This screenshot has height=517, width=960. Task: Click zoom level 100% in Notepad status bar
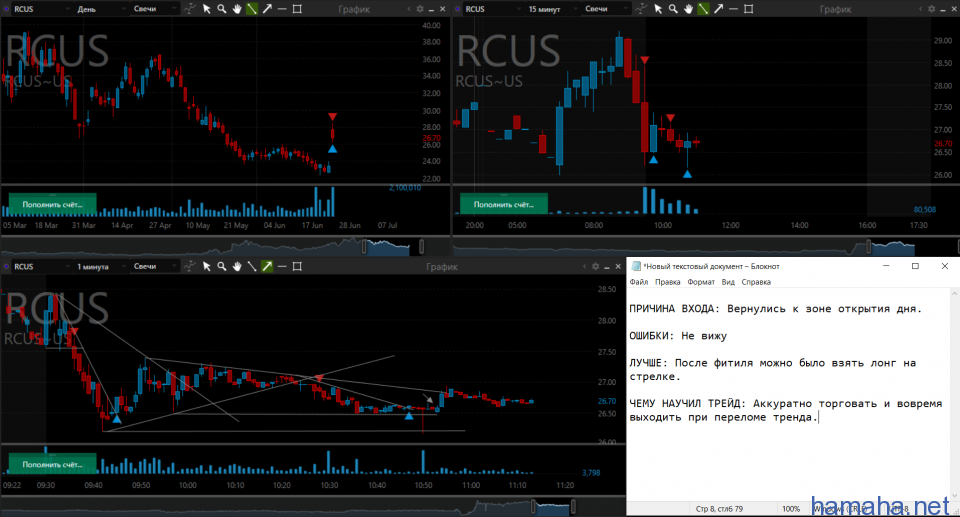[x=791, y=508]
